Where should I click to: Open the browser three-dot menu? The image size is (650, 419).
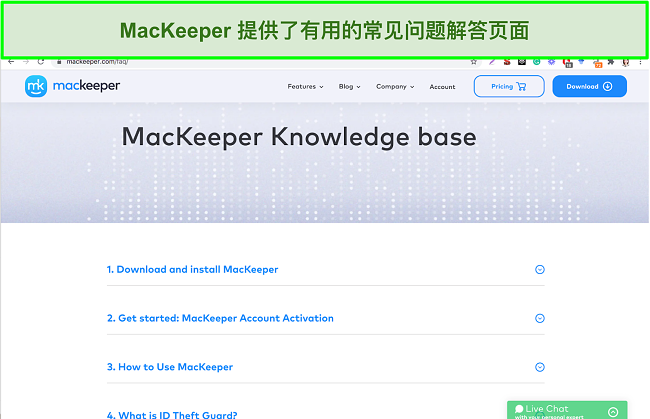(x=640, y=62)
